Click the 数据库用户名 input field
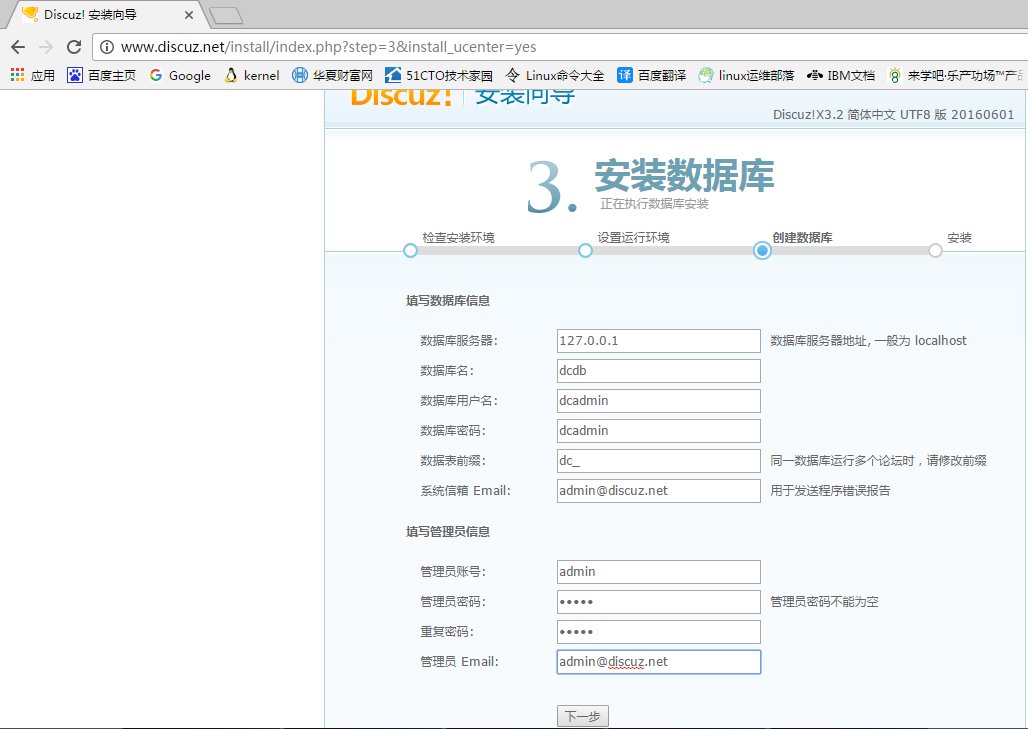The image size is (1028, 729). [659, 401]
